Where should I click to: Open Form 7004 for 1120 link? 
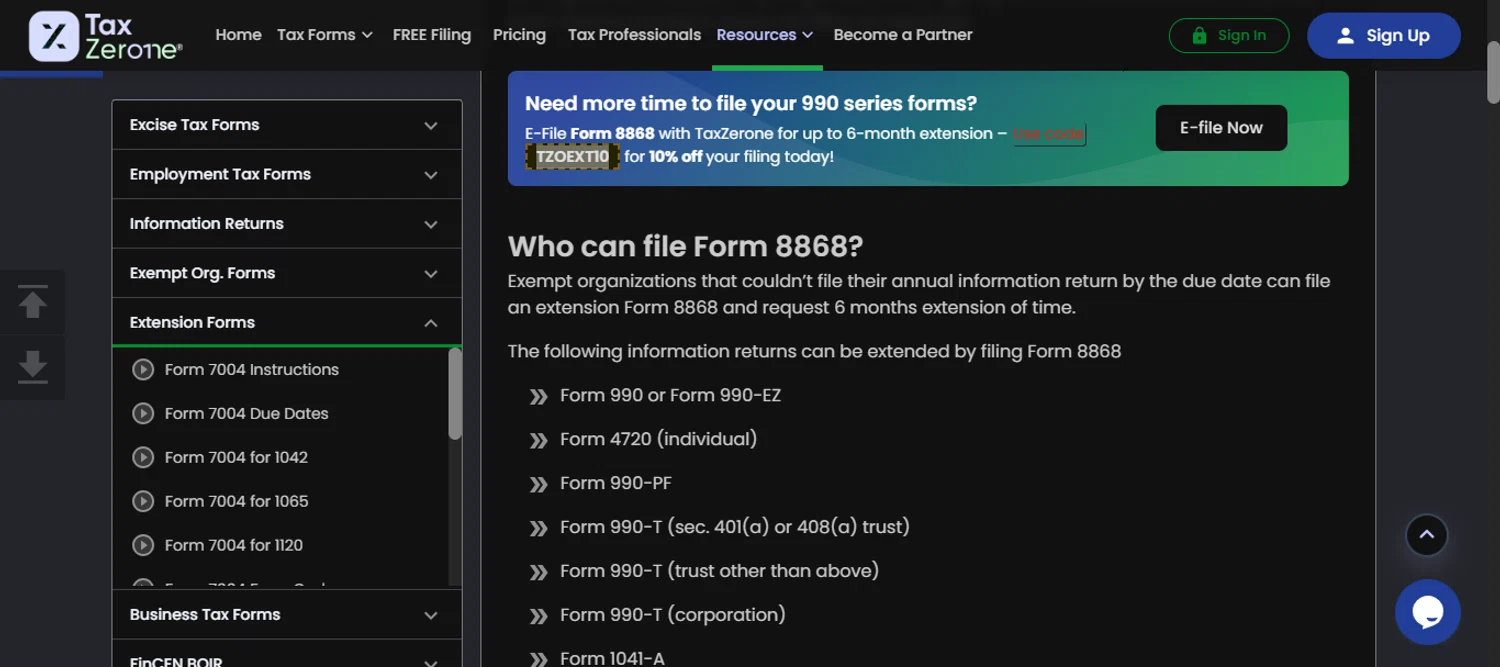coord(234,545)
